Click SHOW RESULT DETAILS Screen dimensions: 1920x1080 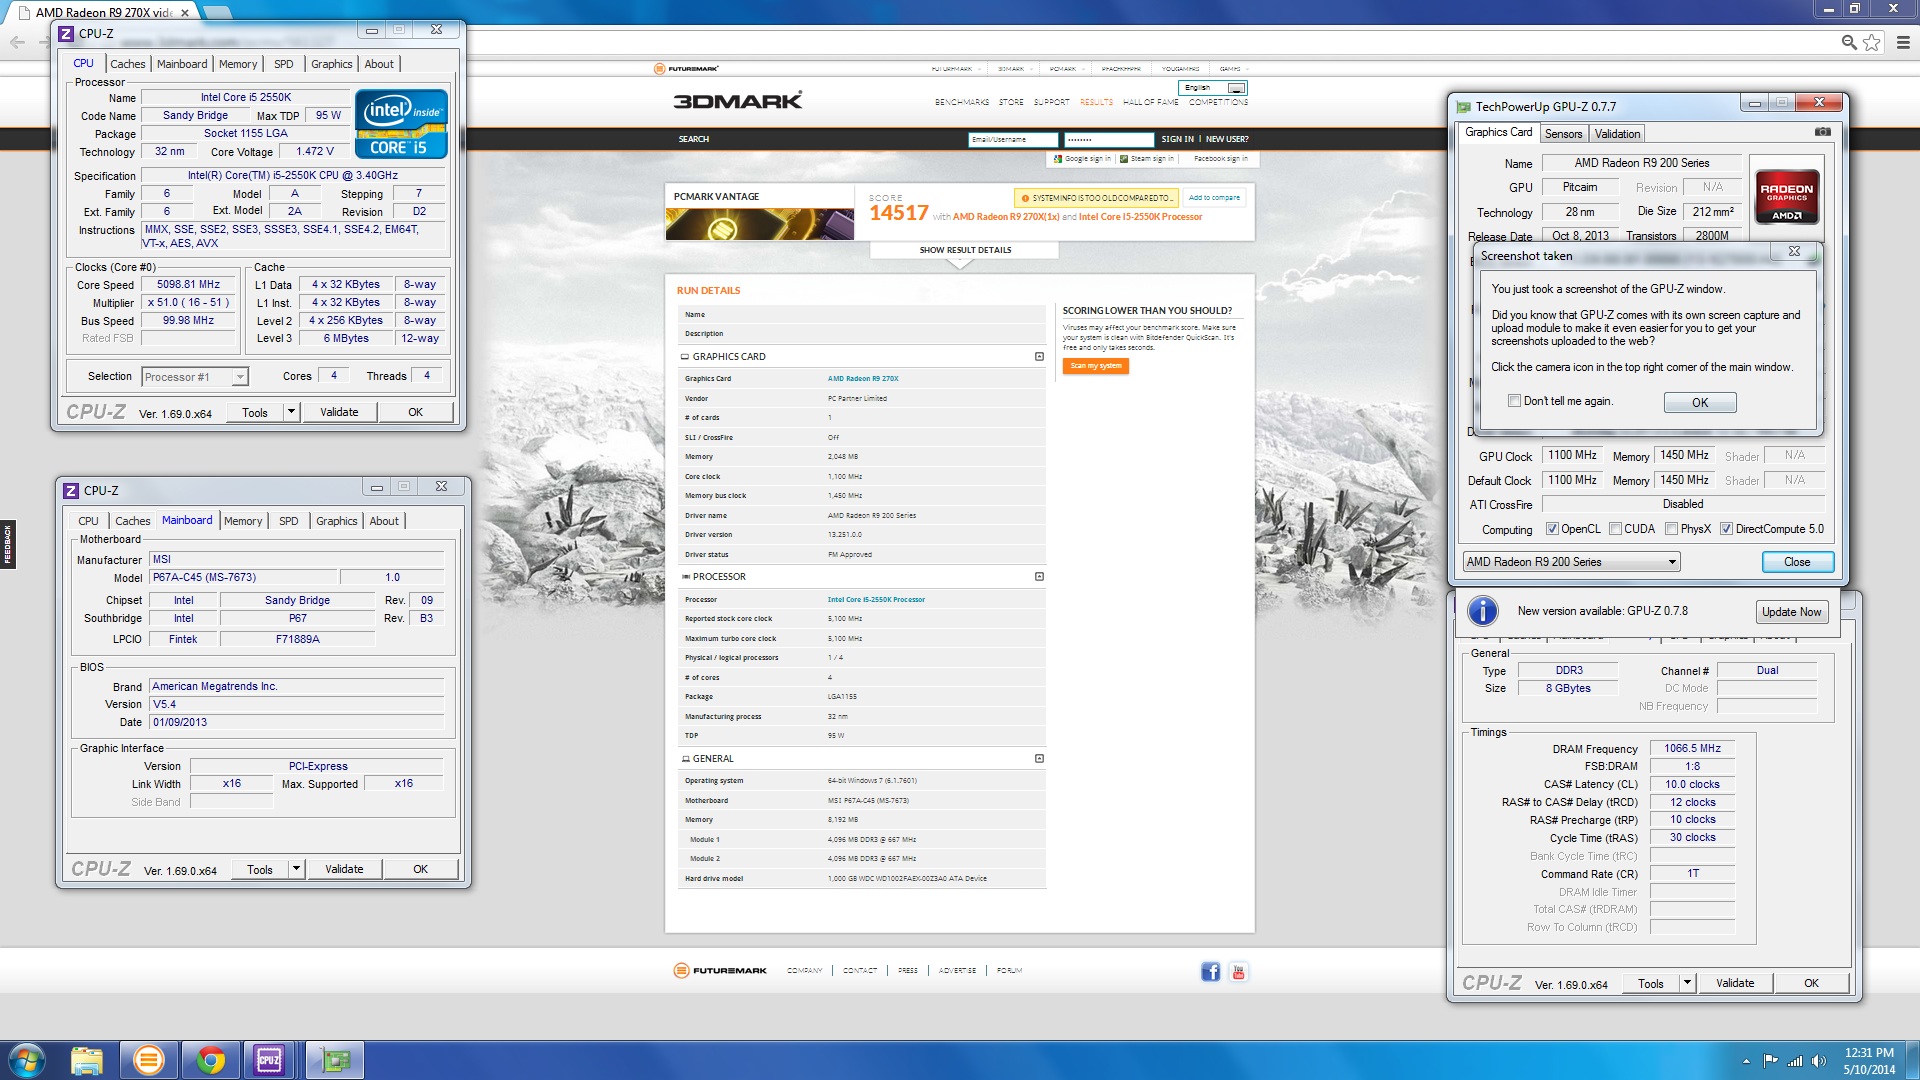[x=965, y=250]
